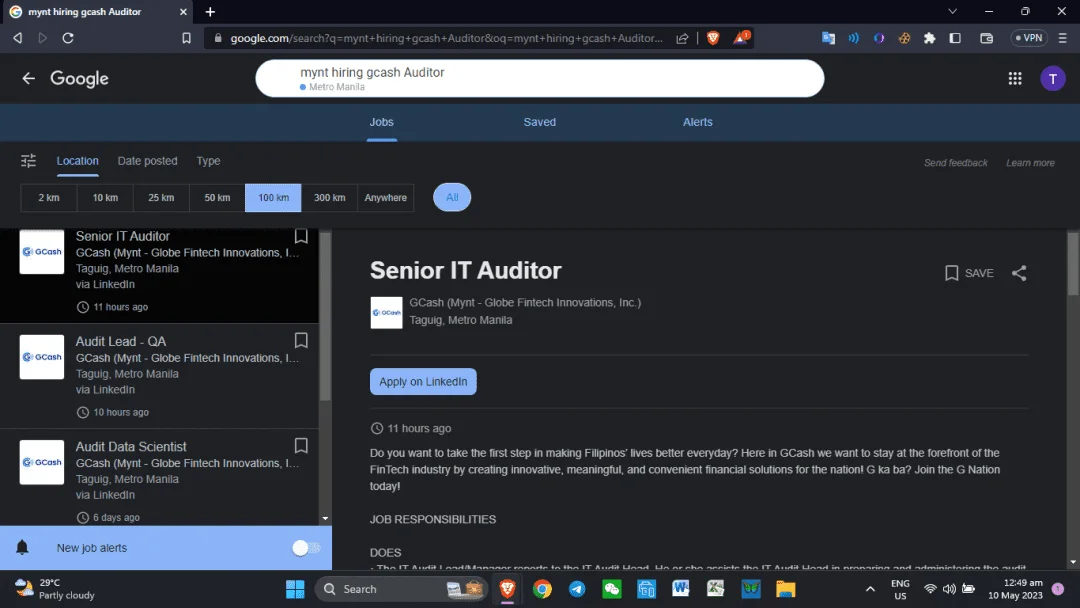Open the orange cookie extension

click(904, 38)
